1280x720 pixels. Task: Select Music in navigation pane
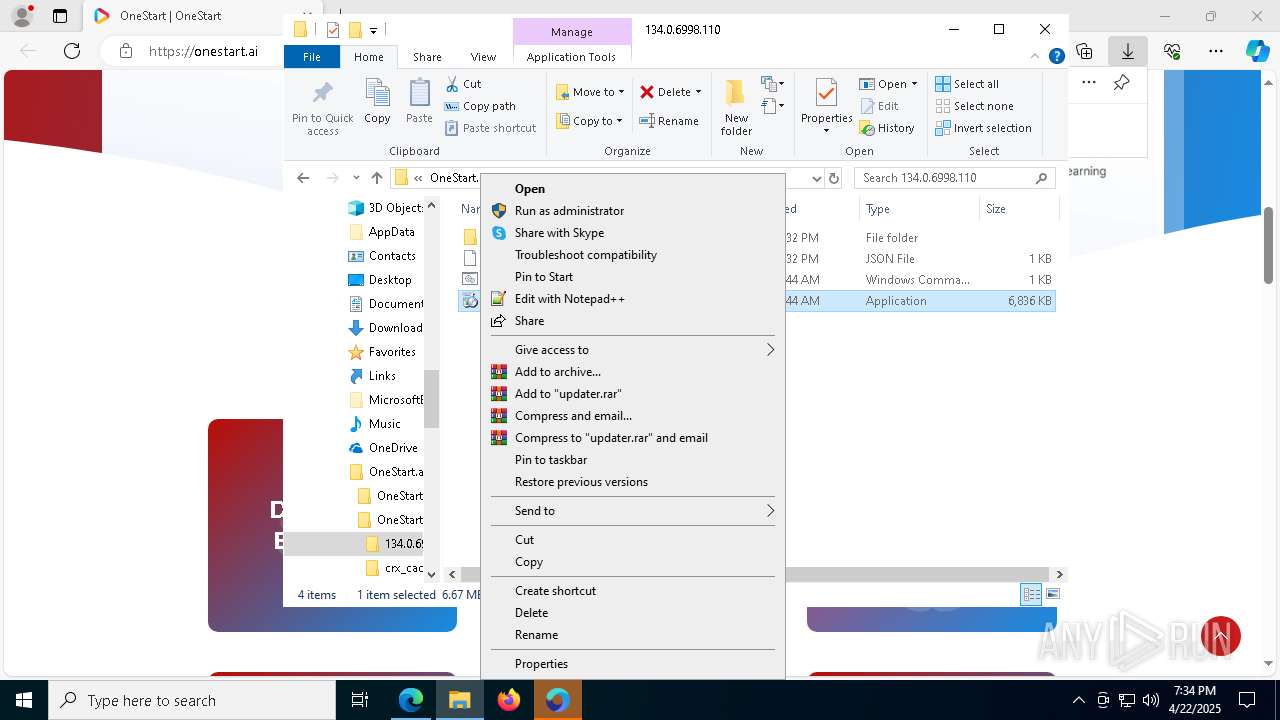pyautogui.click(x=374, y=424)
